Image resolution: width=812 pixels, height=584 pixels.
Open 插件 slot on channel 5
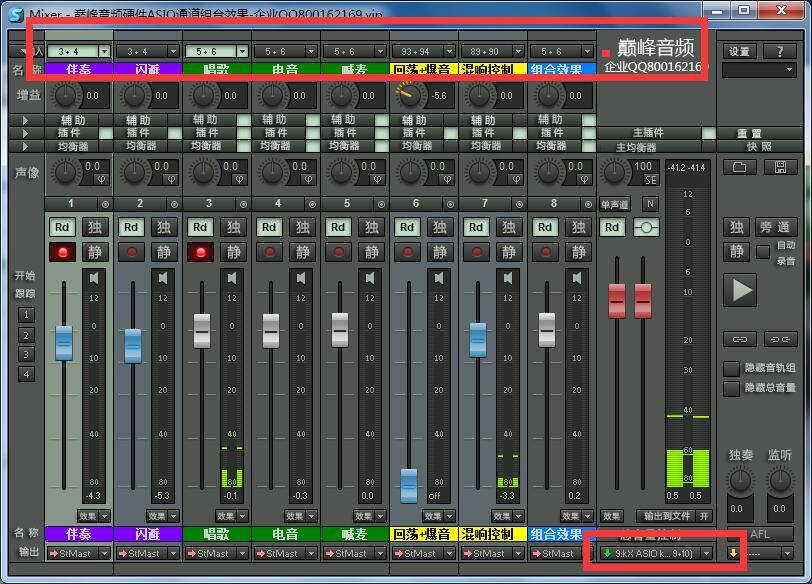pyautogui.click(x=349, y=133)
